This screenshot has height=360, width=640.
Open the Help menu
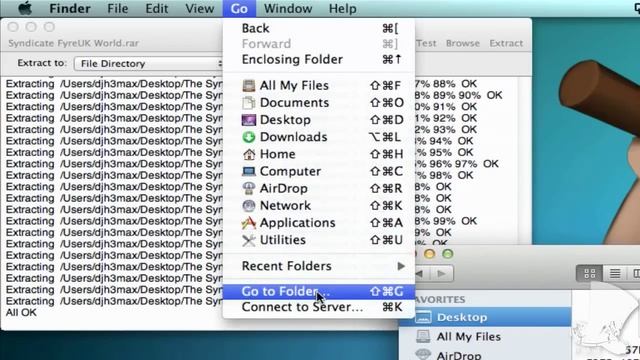342,9
